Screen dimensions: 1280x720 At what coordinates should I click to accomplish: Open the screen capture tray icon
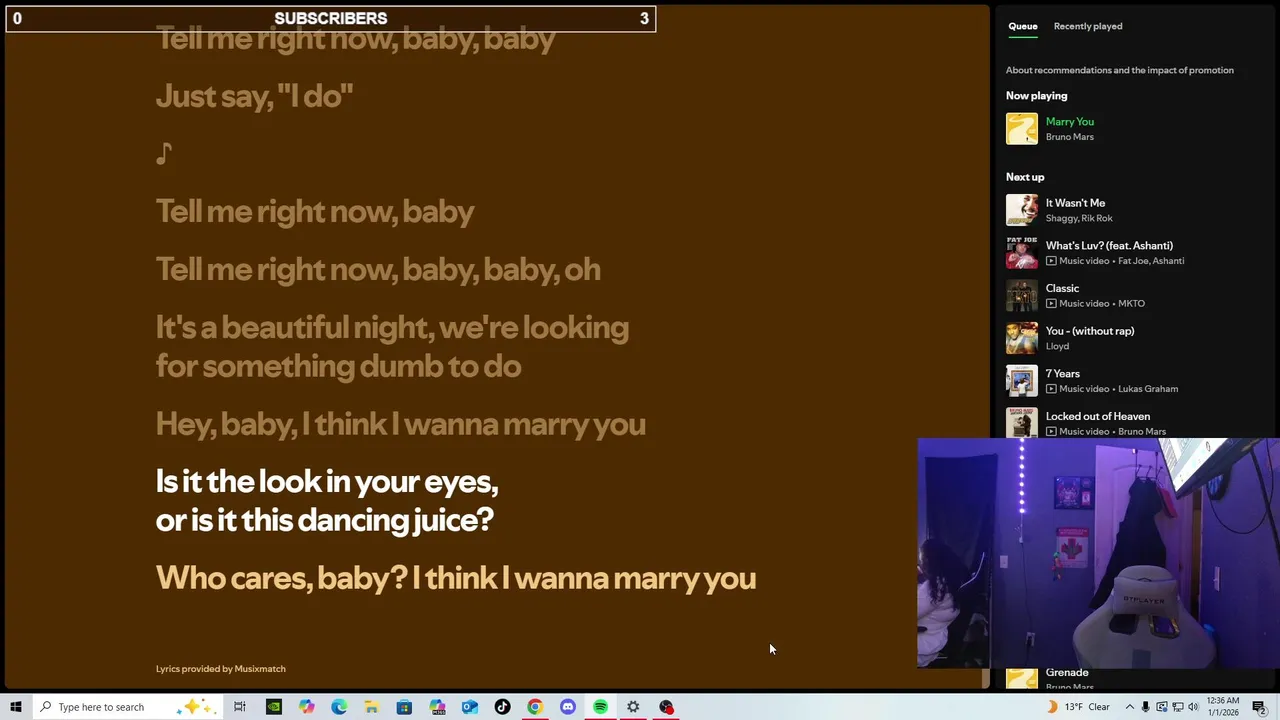click(x=1161, y=707)
